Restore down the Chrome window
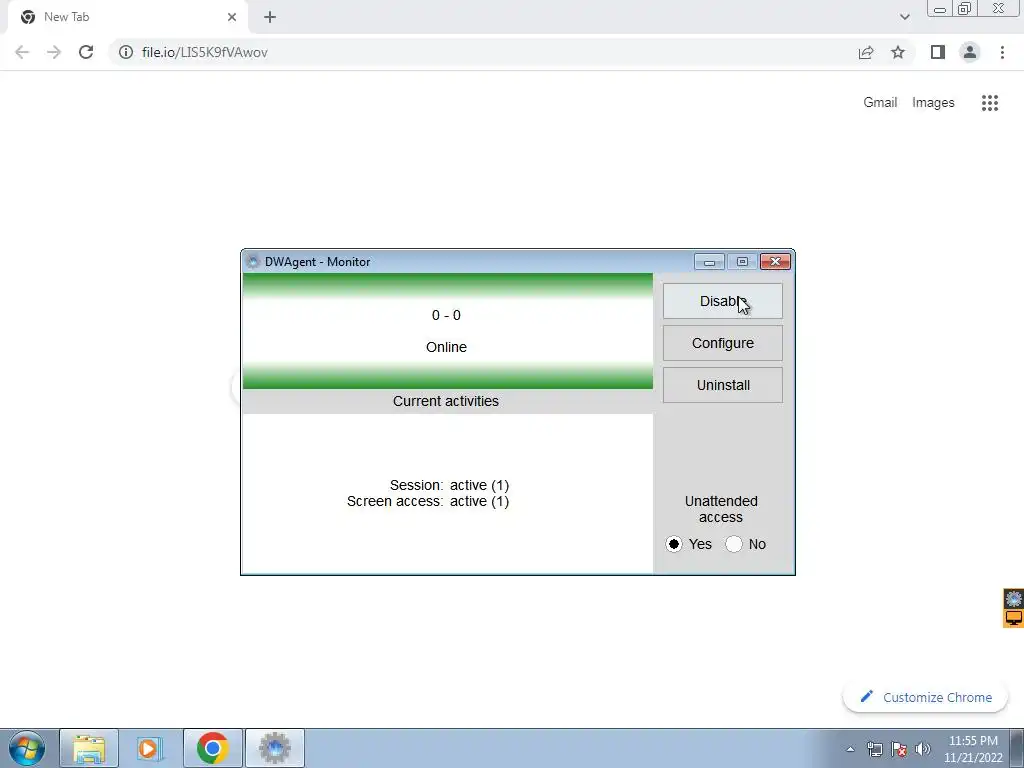The width and height of the screenshot is (1024, 768). (965, 9)
